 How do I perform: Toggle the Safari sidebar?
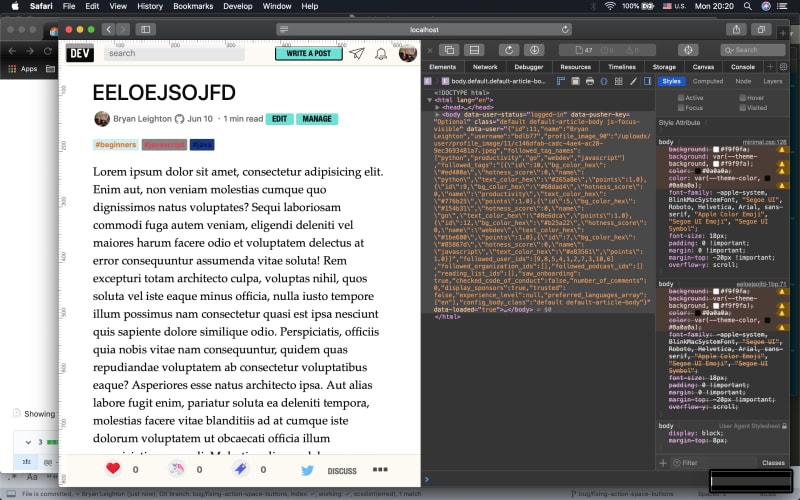(145, 30)
